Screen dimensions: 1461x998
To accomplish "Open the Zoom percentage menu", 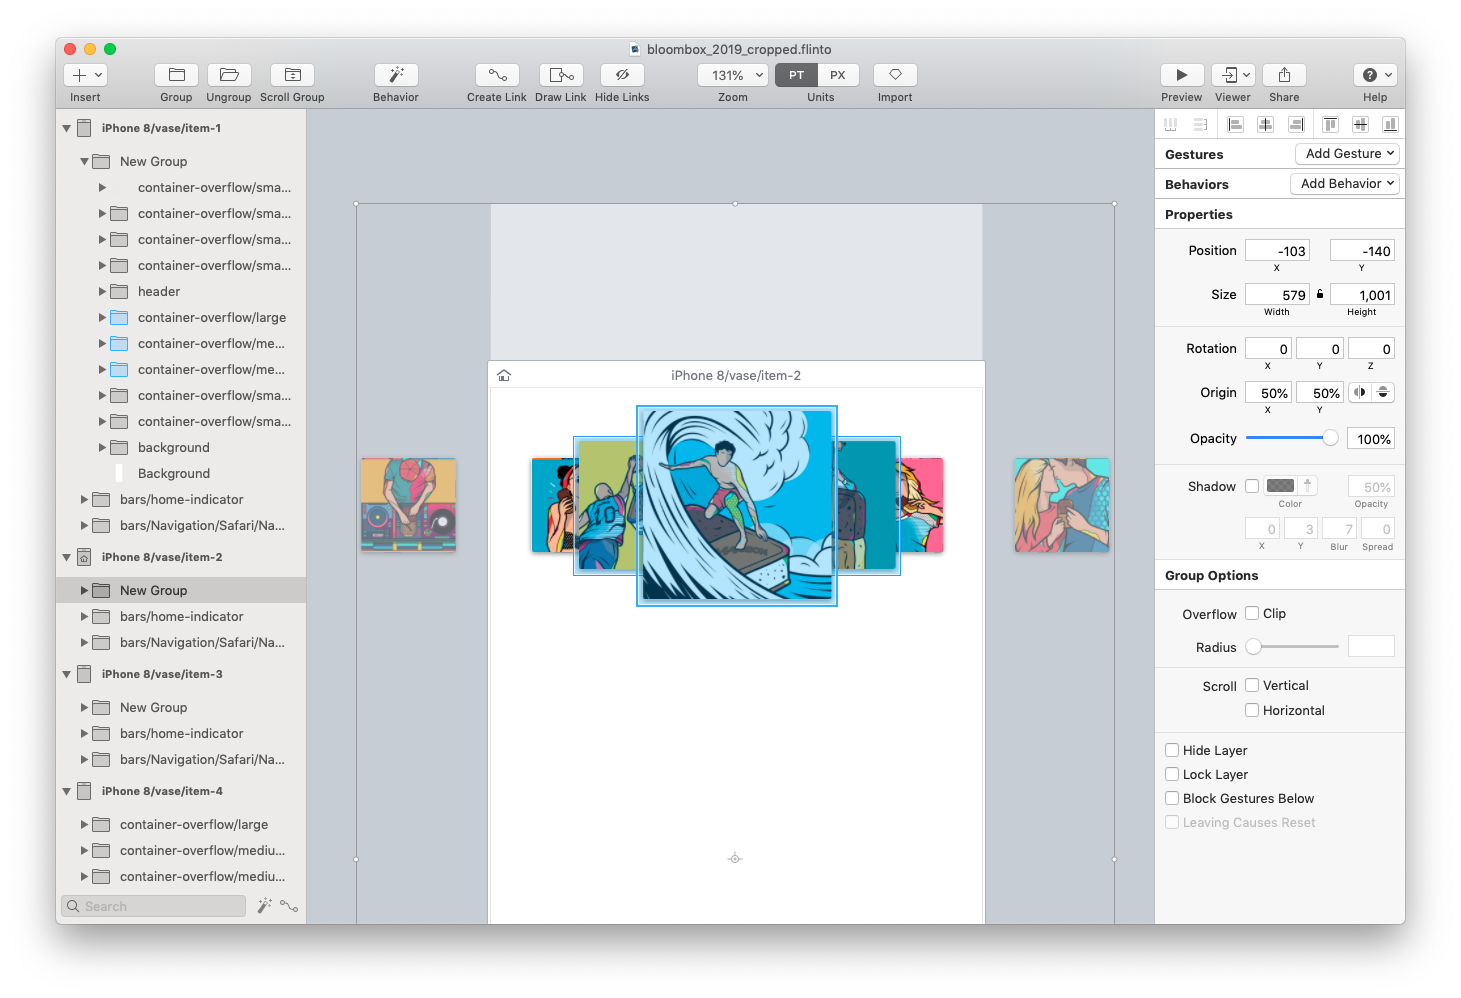I will [x=732, y=74].
